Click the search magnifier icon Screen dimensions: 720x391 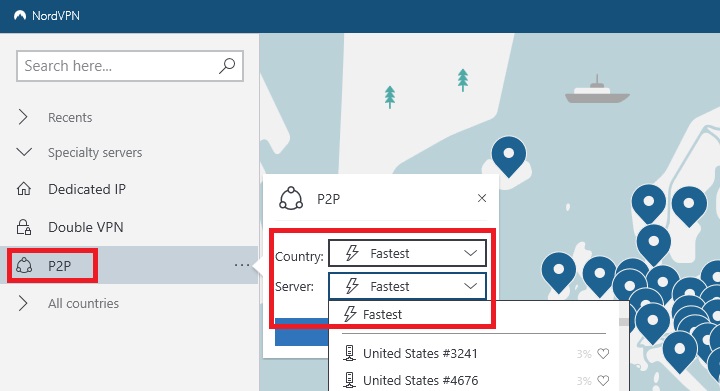(x=227, y=66)
